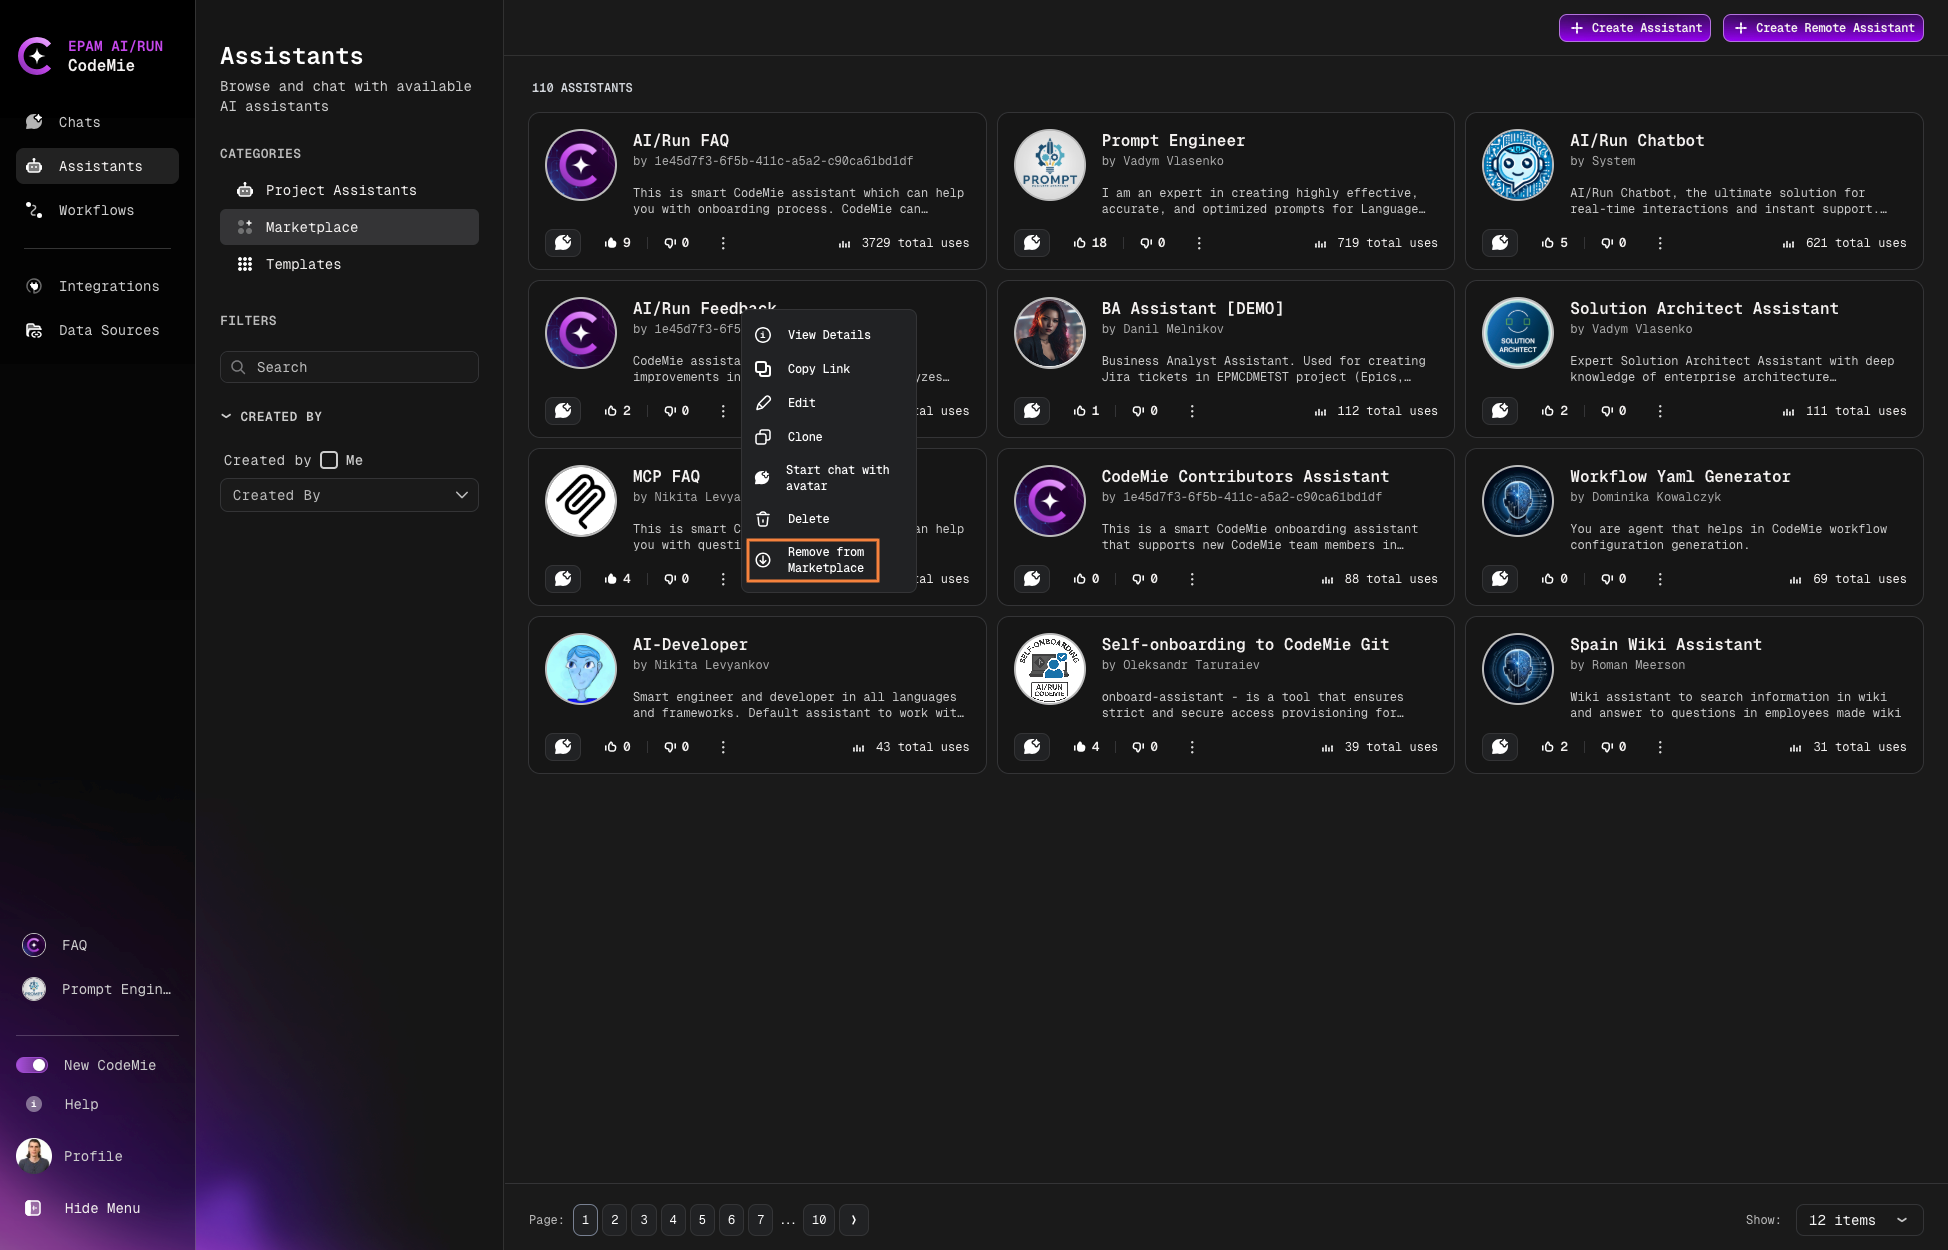Dislike the AI/Run Chatbot assistant

[1607, 243]
